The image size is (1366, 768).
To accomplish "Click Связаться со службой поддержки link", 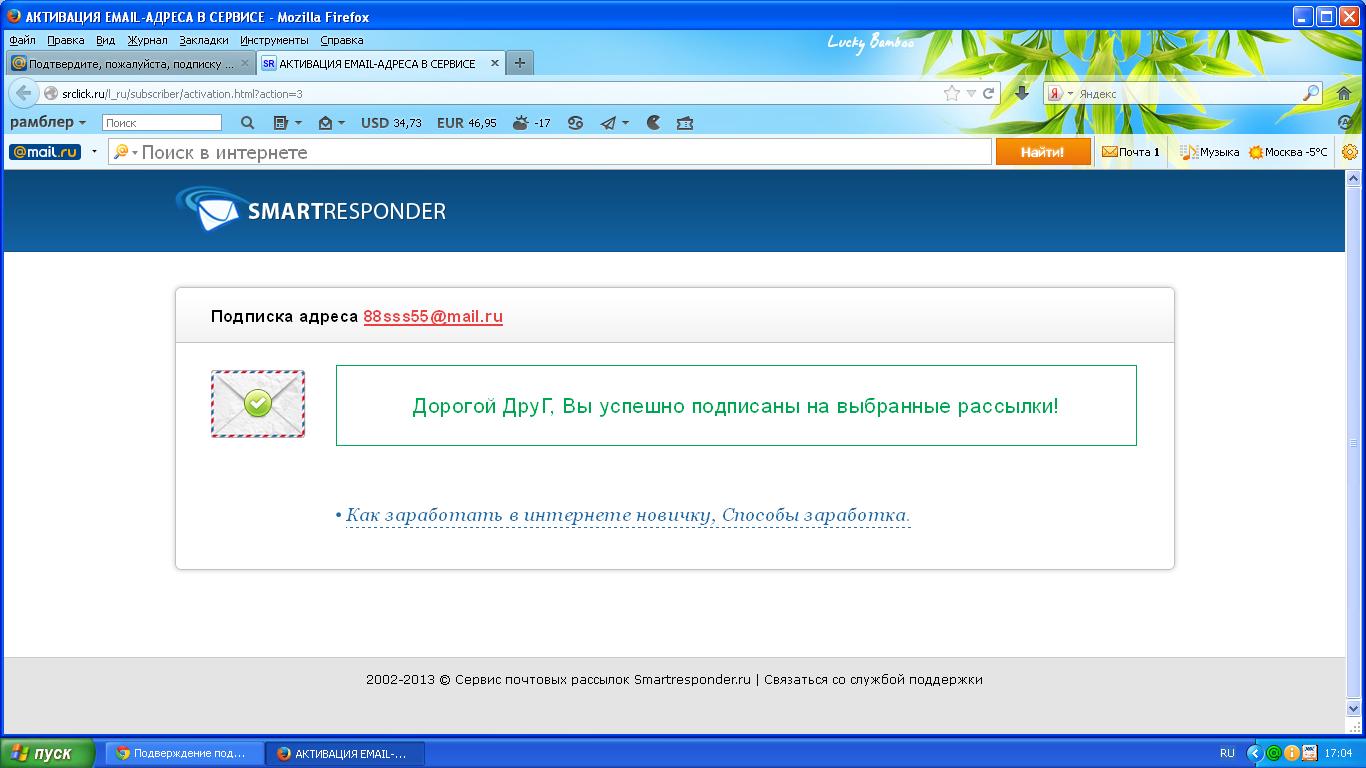I will (873, 679).
